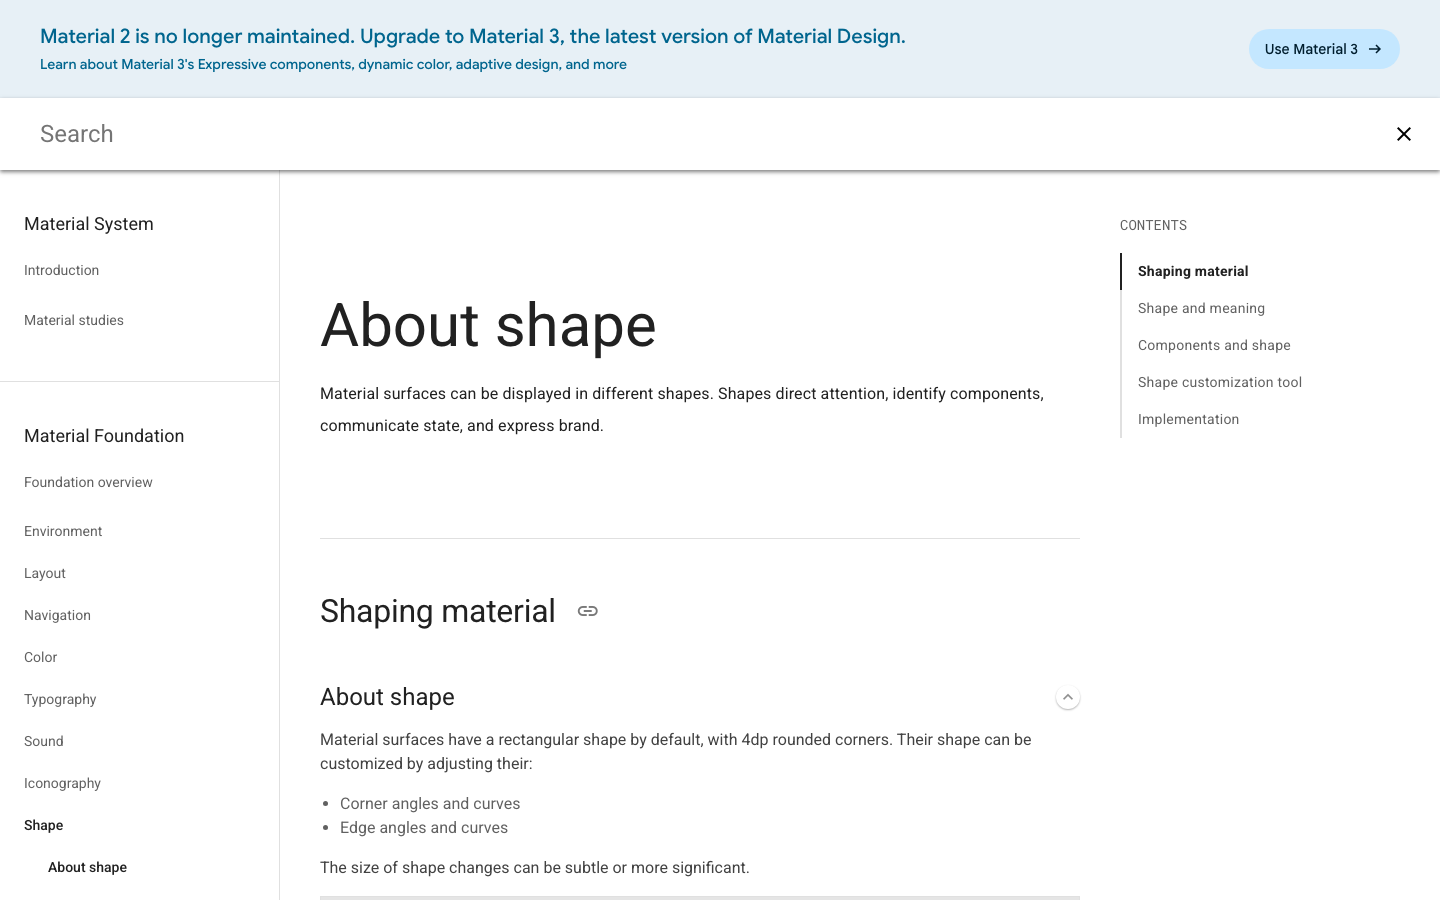Click the Edge angles and curves bullet
The height and width of the screenshot is (900, 1440).
424,827
